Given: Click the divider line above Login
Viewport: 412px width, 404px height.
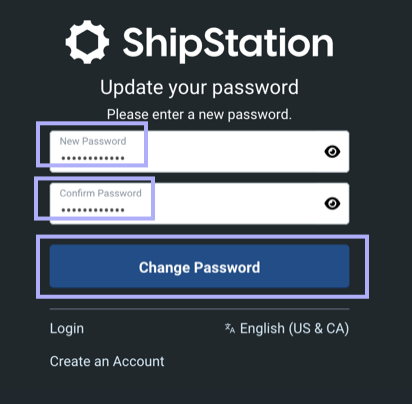Looking at the screenshot, I should [199, 309].
